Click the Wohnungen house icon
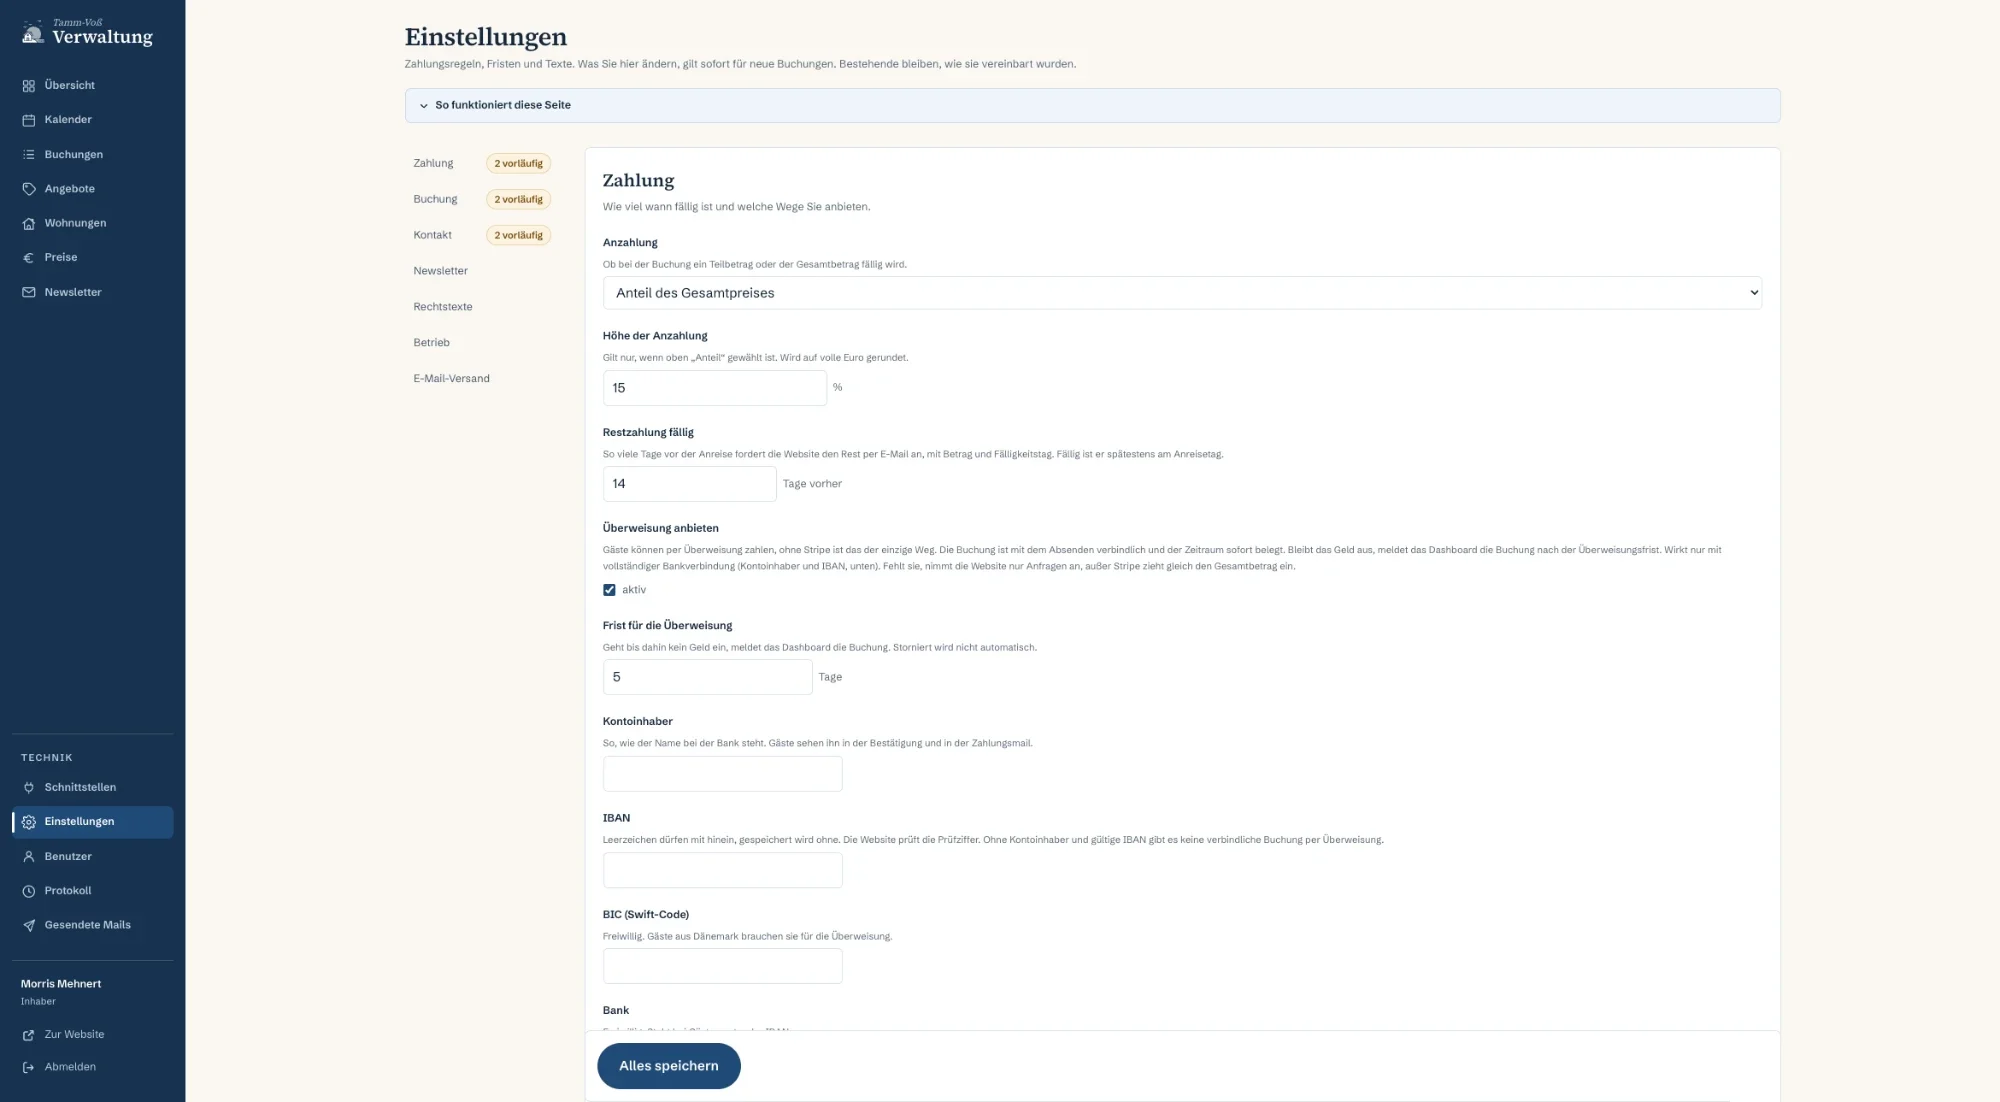The width and height of the screenshot is (2000, 1102). [28, 223]
